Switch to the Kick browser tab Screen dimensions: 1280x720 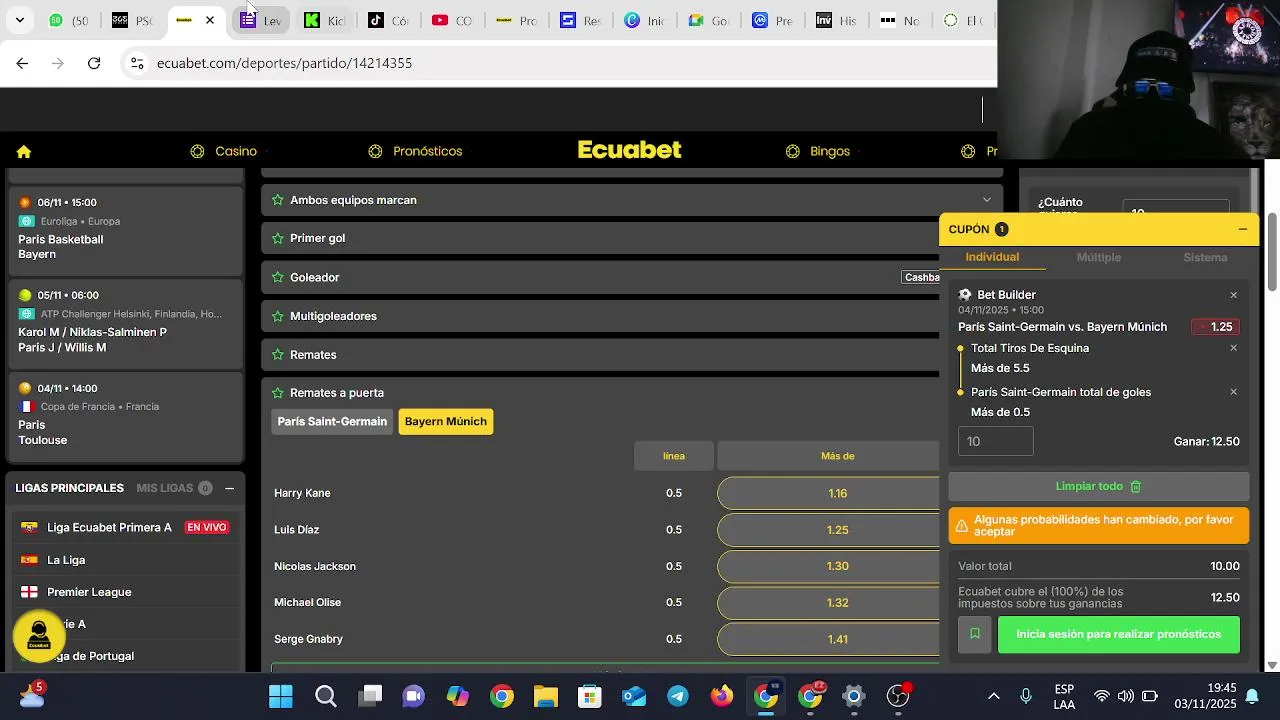point(323,20)
